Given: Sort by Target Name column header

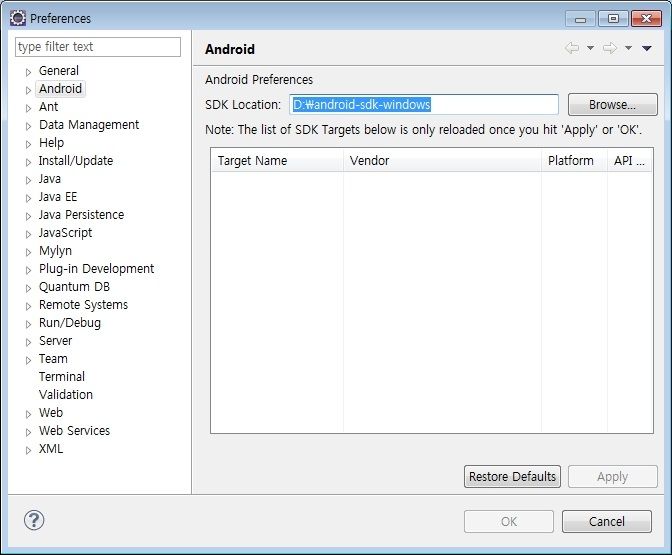Looking at the screenshot, I should pyautogui.click(x=277, y=161).
